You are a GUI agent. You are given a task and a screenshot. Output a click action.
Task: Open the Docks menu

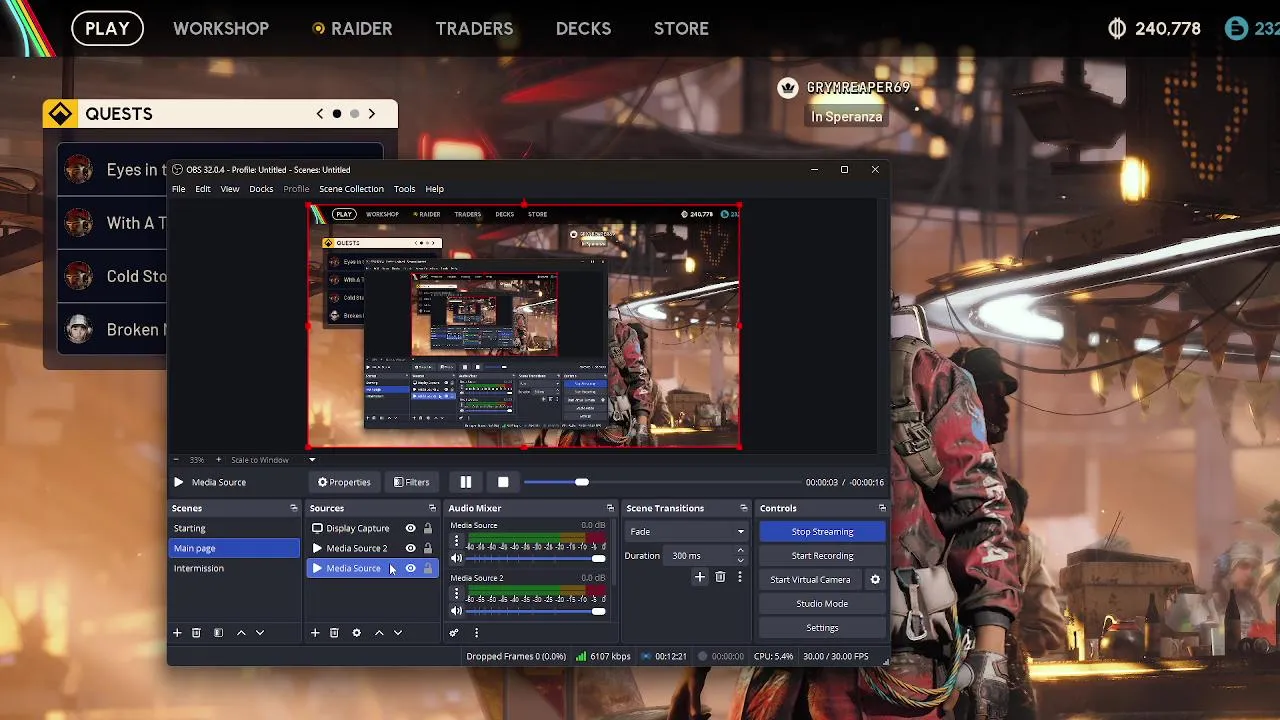tap(261, 189)
